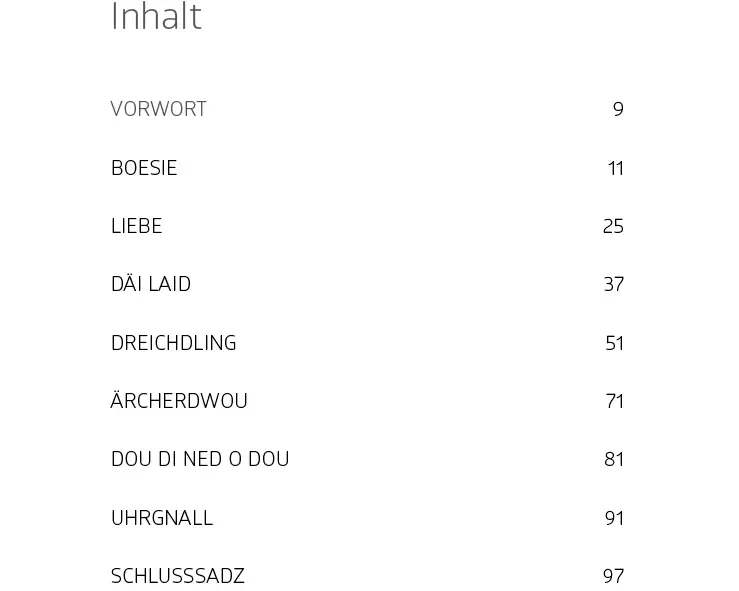Click the Inhalt heading
This screenshot has width=739, height=591.
[156, 18]
